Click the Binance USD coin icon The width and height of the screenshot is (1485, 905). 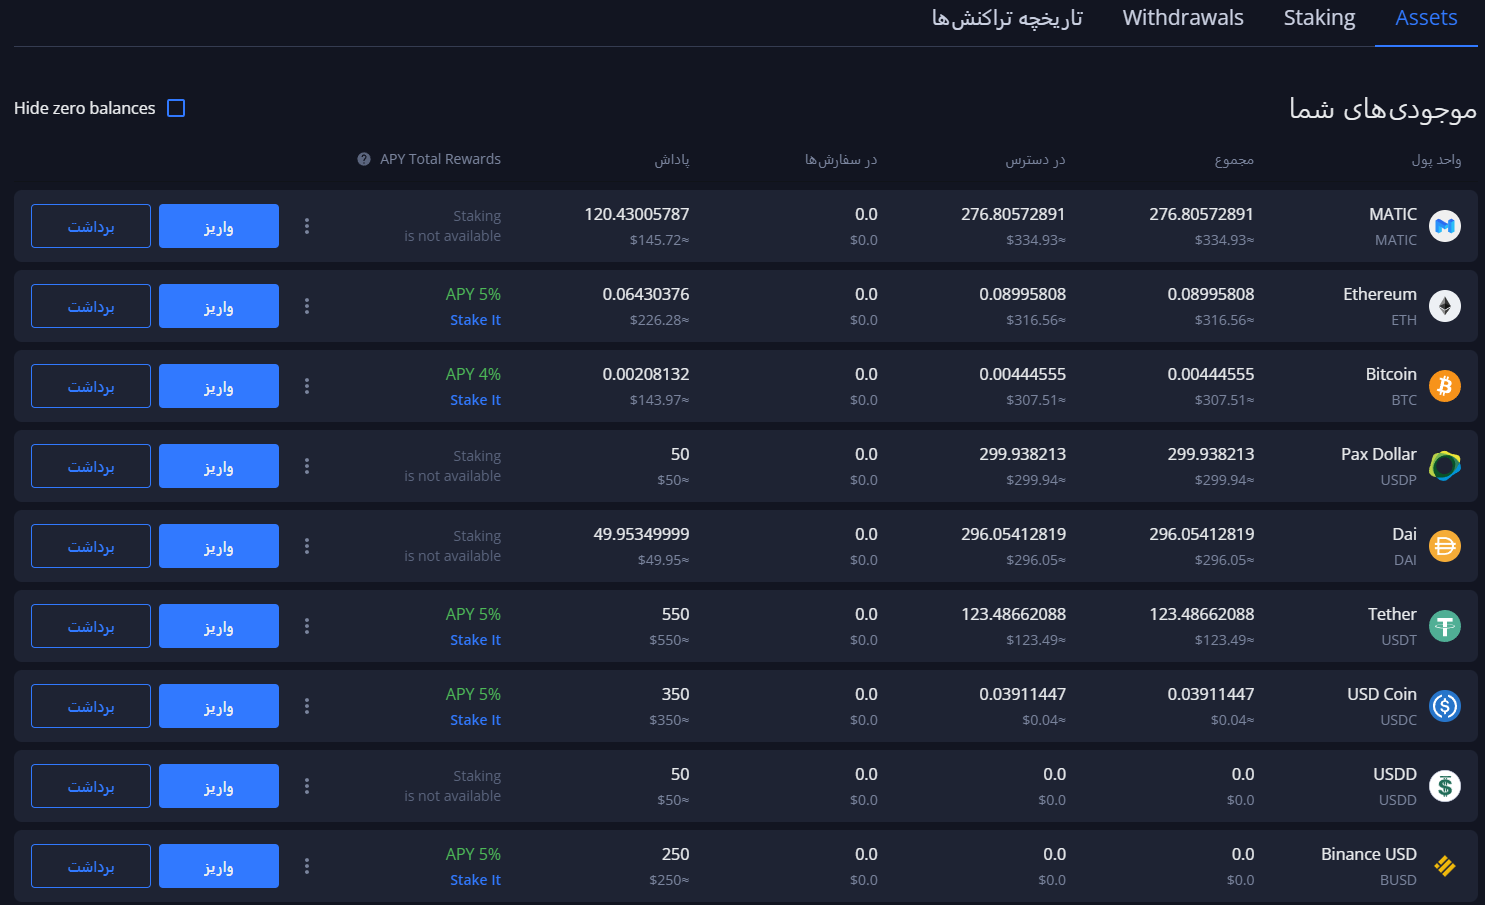1444,866
